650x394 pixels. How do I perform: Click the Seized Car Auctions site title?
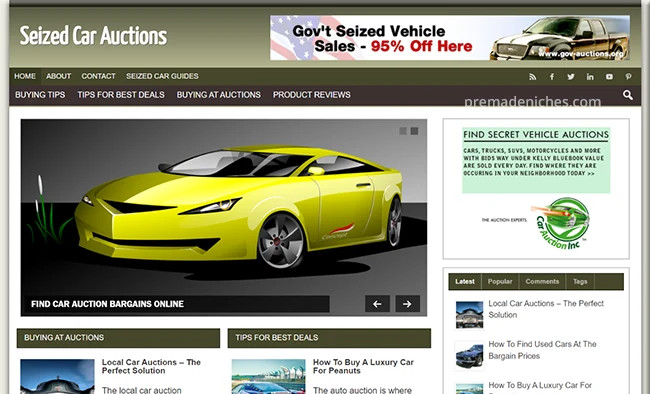[x=93, y=36]
